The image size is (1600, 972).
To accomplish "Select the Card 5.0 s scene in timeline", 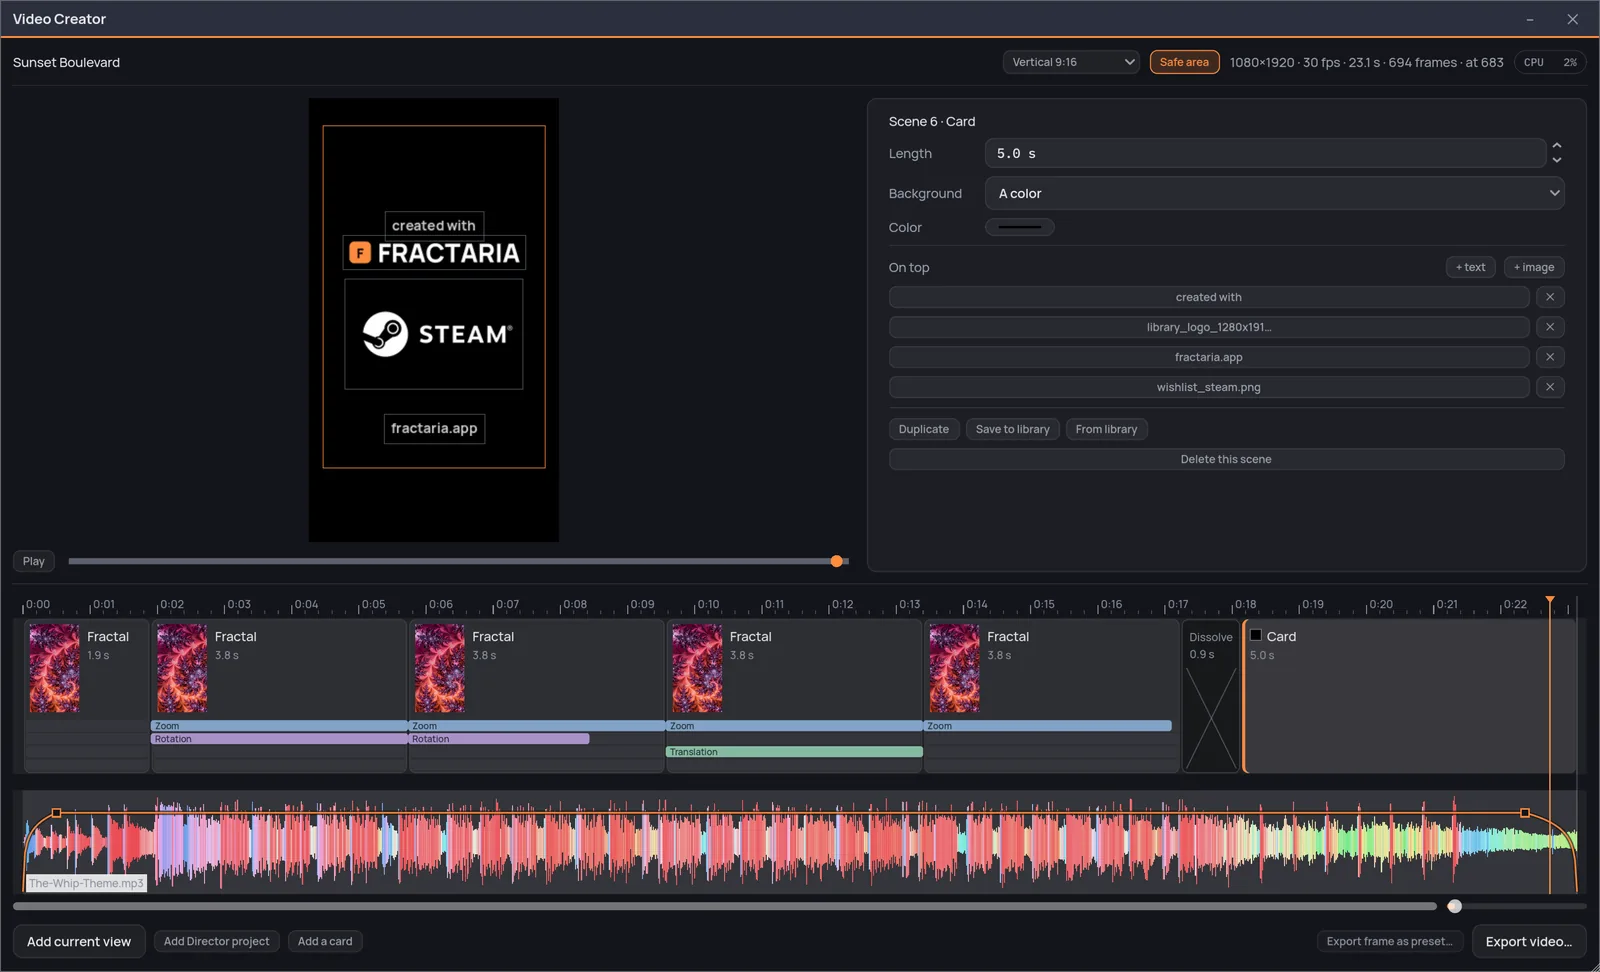I will [x=1409, y=696].
